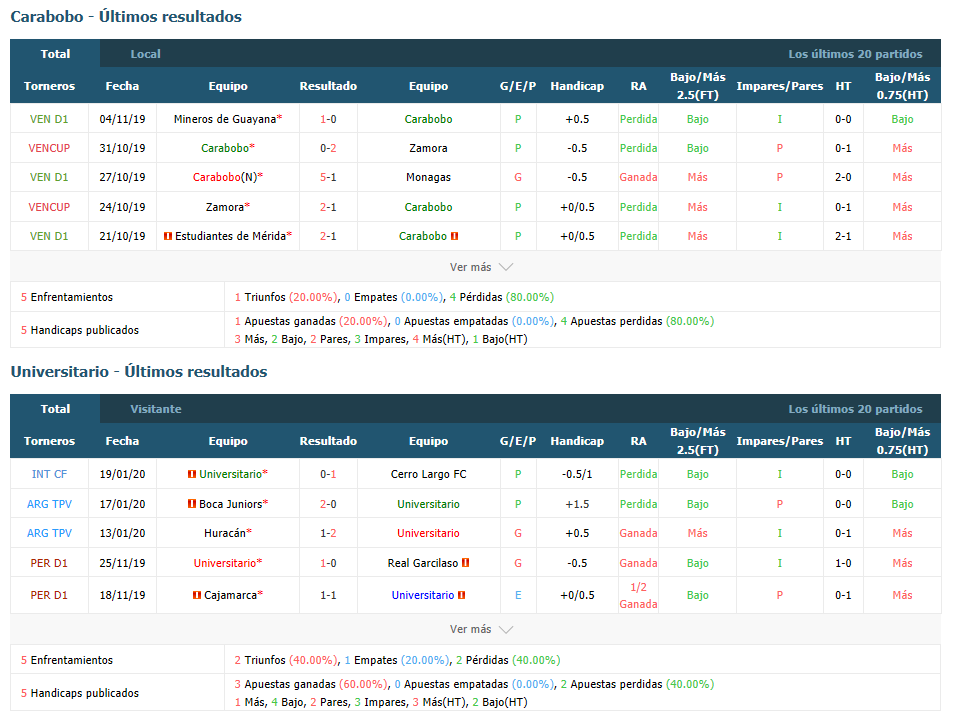Click Universitario team in Huracán row
This screenshot has height=717, width=964.
point(429,533)
